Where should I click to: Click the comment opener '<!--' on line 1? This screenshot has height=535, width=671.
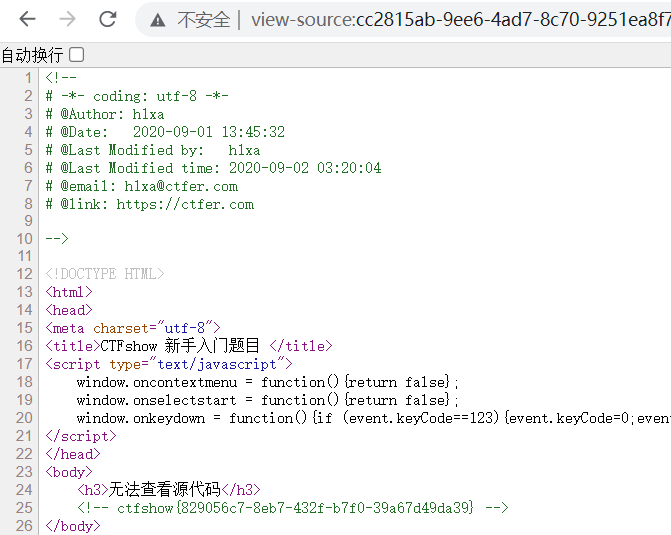pos(61,78)
